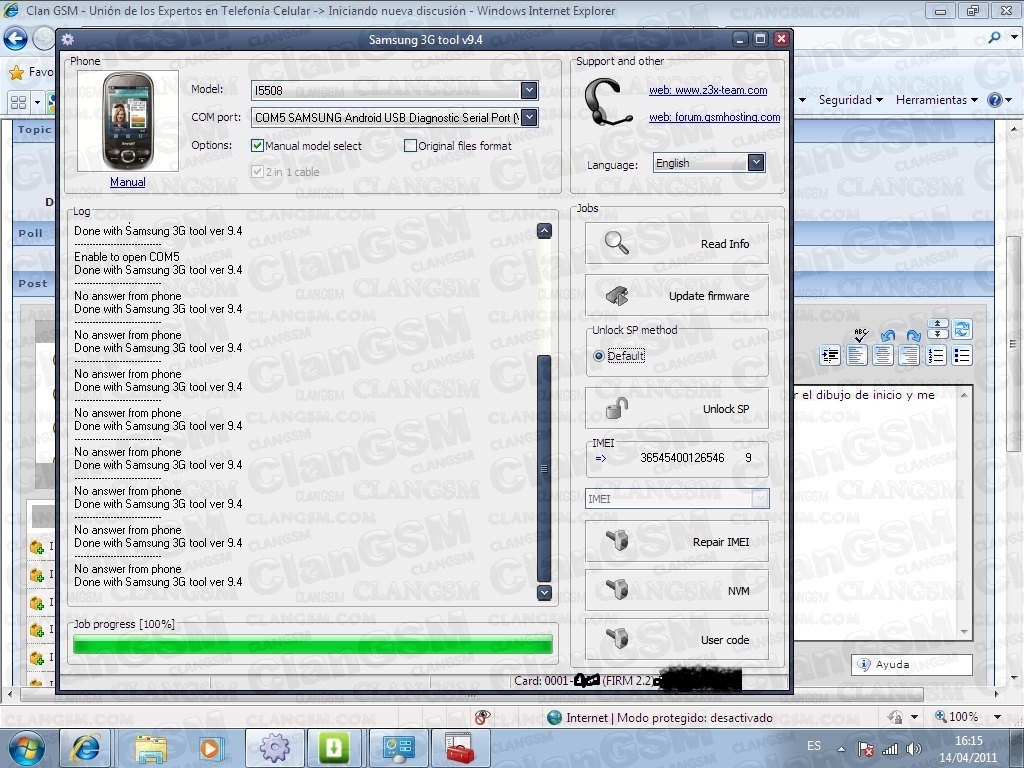Click Unlock SP button
1024x768 pixels.
tap(677, 409)
